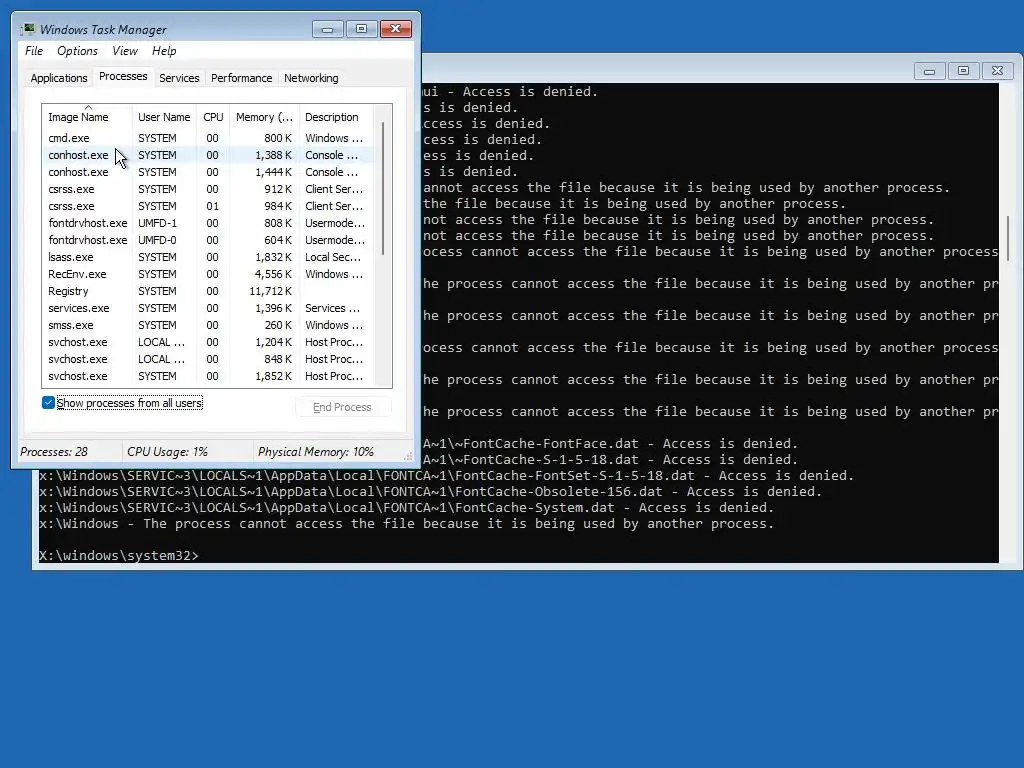Toggle Show processes from all users checkbox
1024x768 pixels.
click(x=48, y=402)
